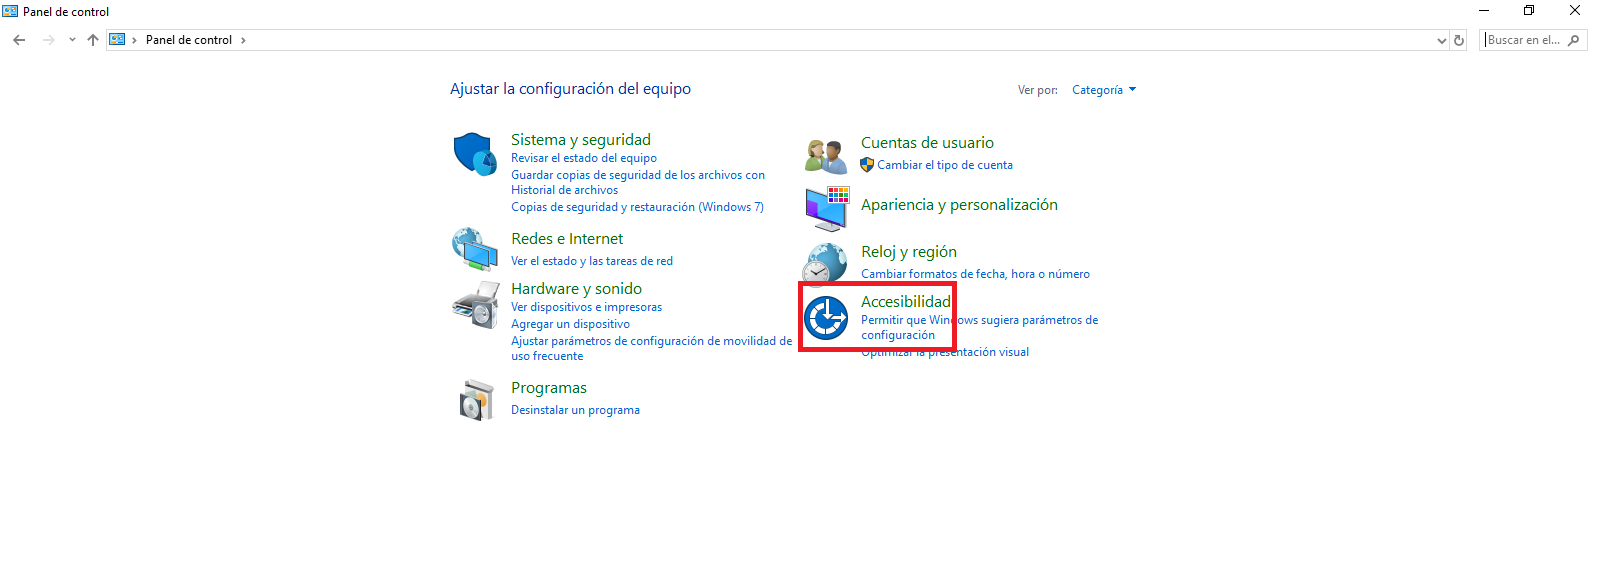
Task: Open the Ver por Categoría dropdown
Action: pyautogui.click(x=1104, y=90)
